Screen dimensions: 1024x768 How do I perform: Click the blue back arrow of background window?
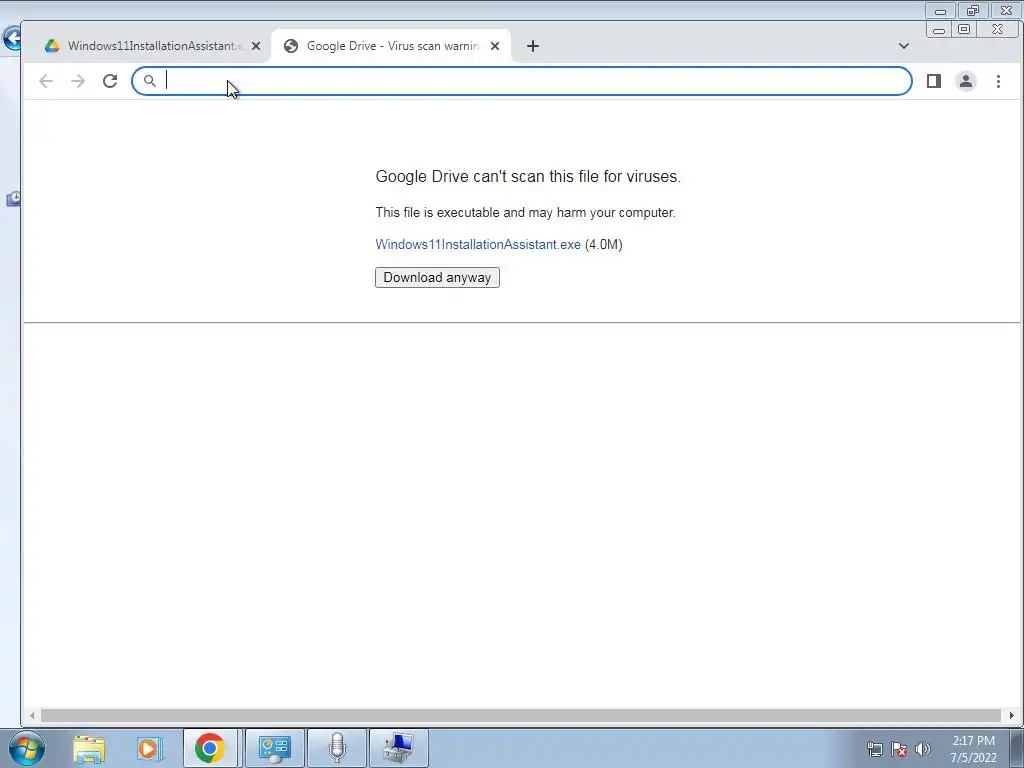11,38
